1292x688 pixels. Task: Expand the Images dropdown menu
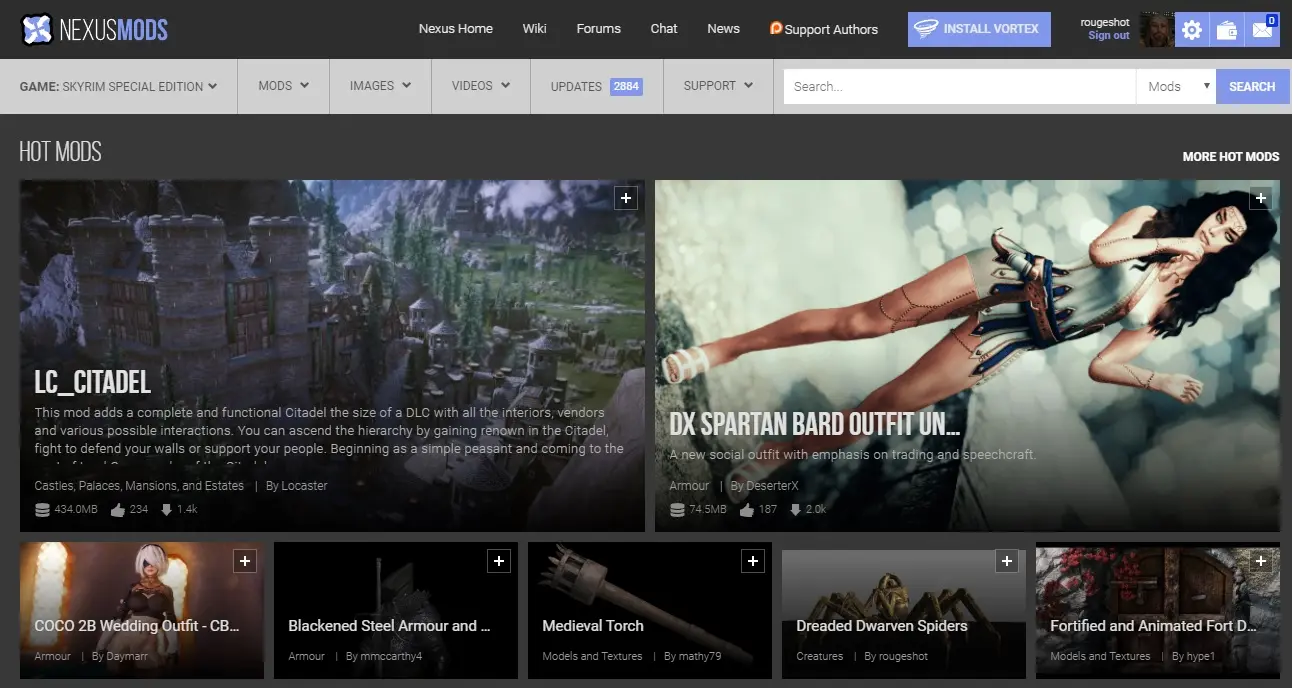coord(380,86)
